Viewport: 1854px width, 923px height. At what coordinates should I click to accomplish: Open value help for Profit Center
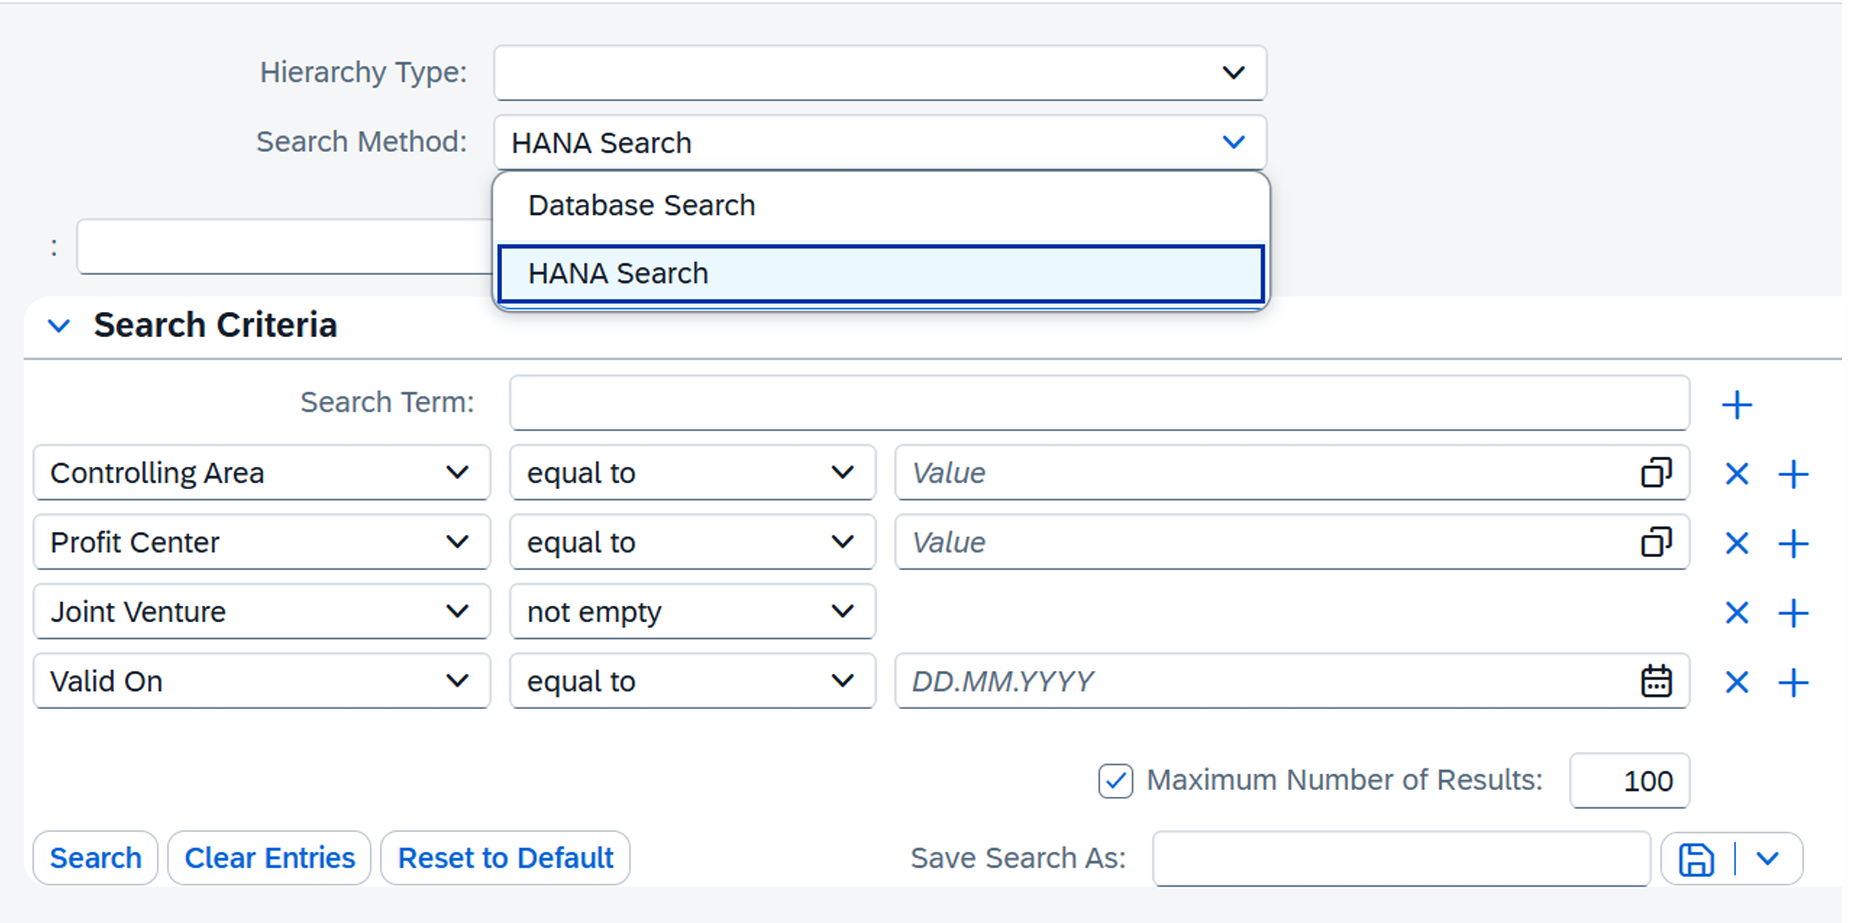[1655, 543]
